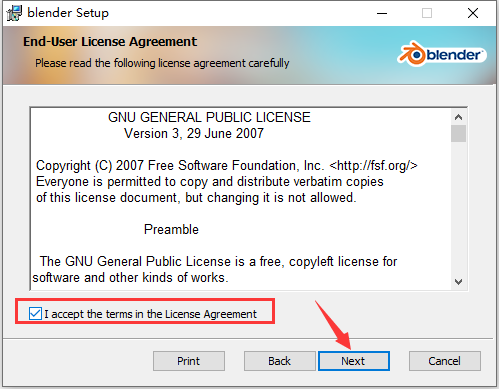Click the license scrollbar thumb

pyautogui.click(x=458, y=134)
